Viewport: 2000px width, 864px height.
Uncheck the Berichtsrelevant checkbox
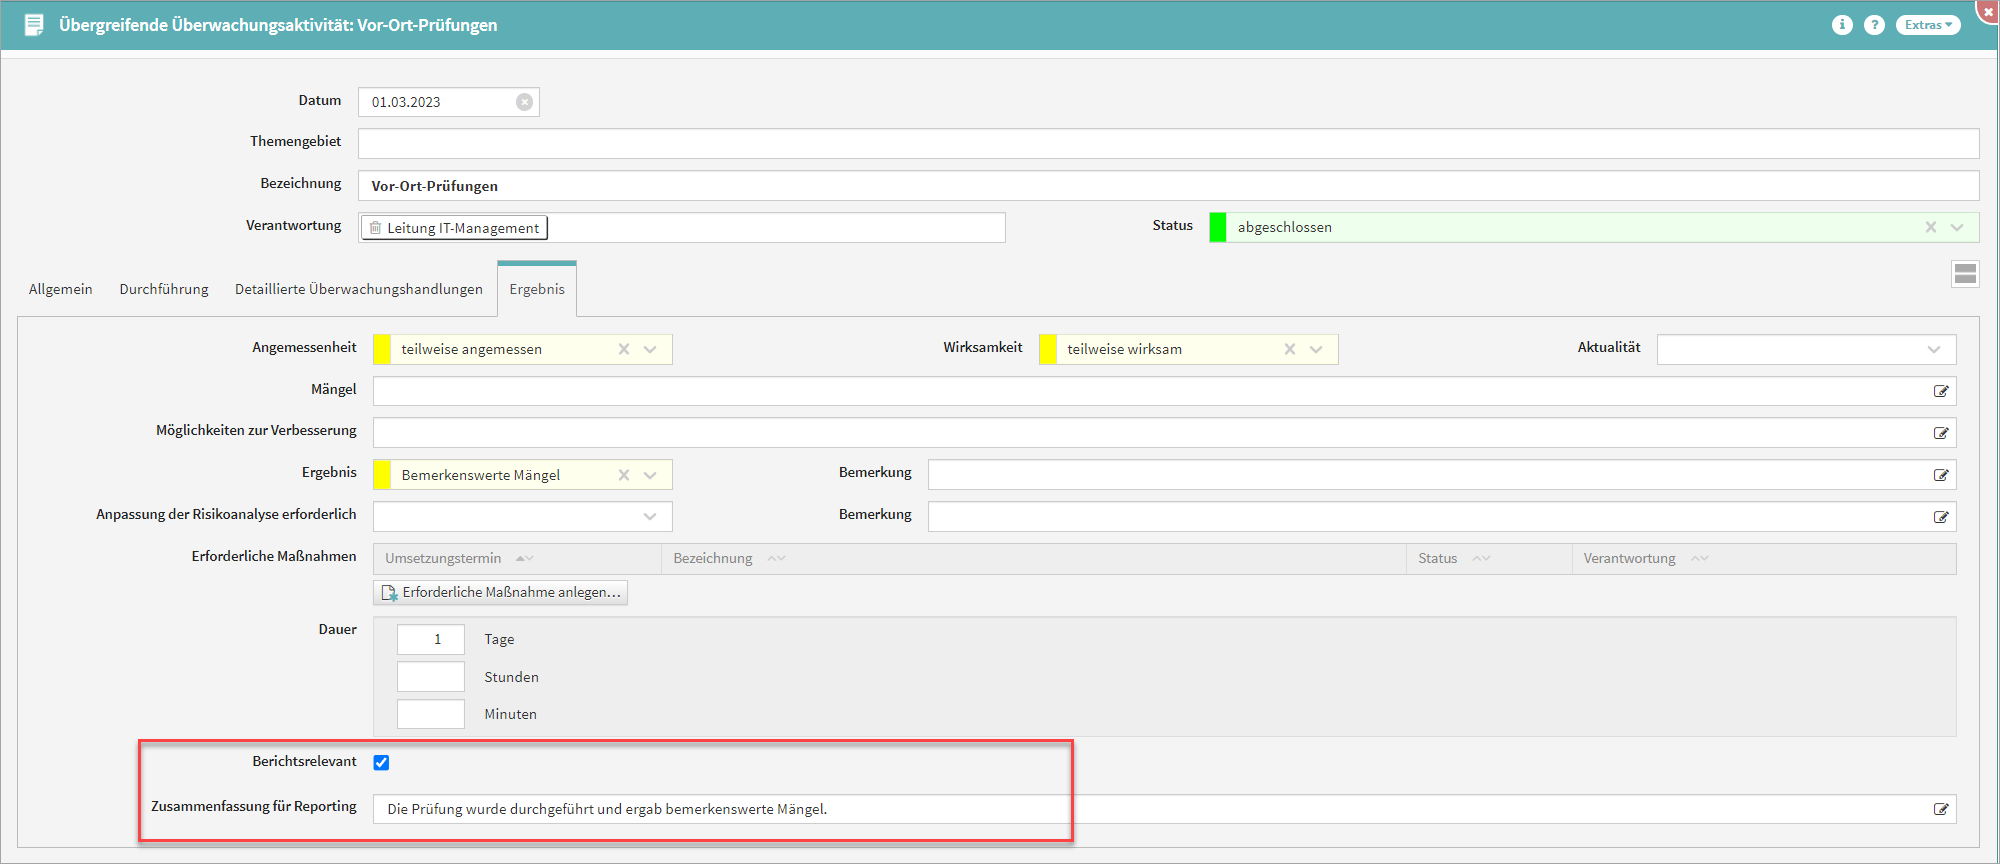381,763
